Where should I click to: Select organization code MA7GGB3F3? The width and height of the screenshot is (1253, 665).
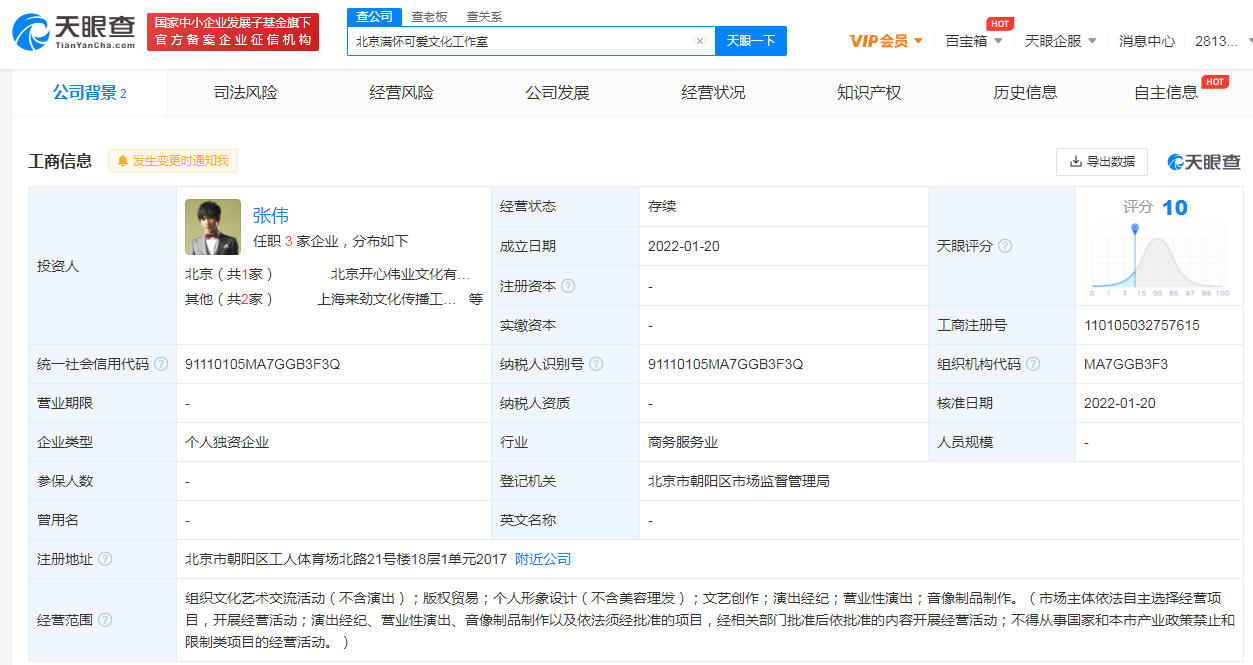[x=1126, y=364]
